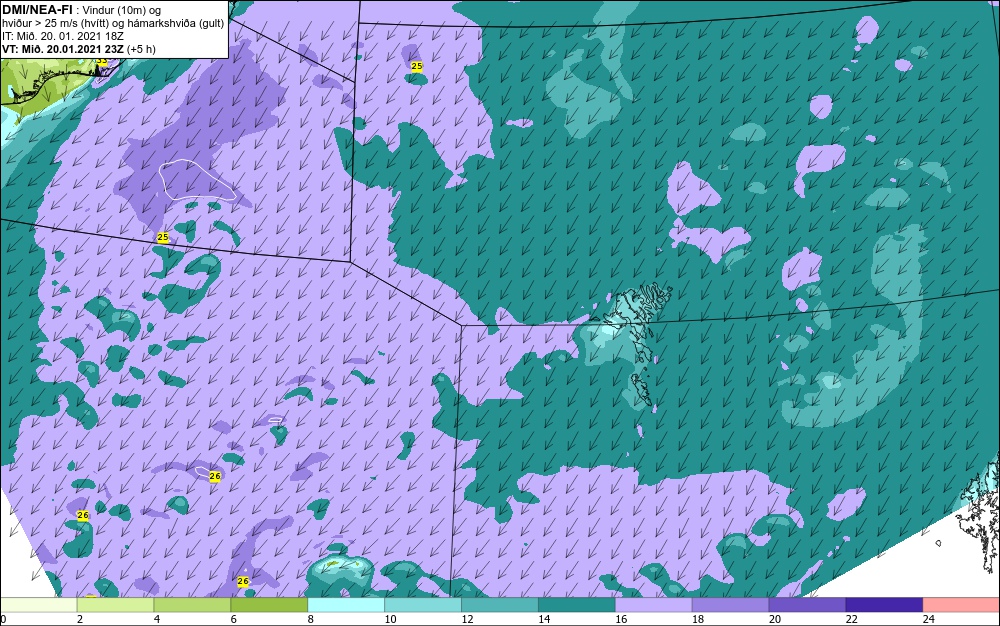
Task: Click yellow '25' label on the black boundary line
Action: pos(163,237)
